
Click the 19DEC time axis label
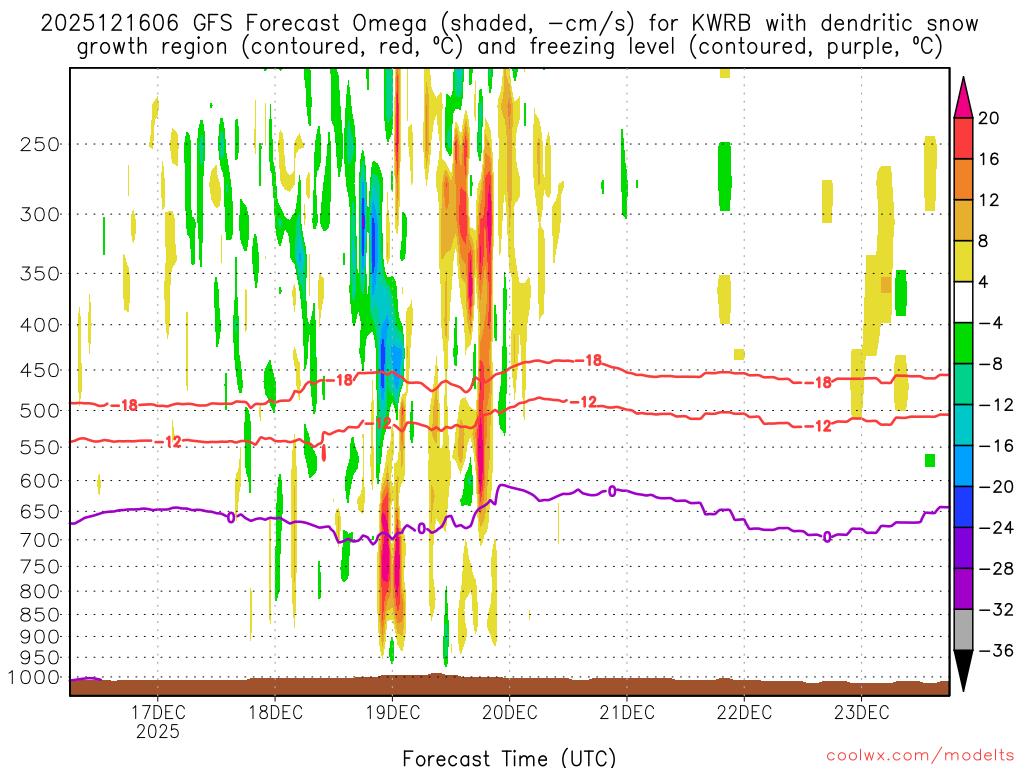392,712
